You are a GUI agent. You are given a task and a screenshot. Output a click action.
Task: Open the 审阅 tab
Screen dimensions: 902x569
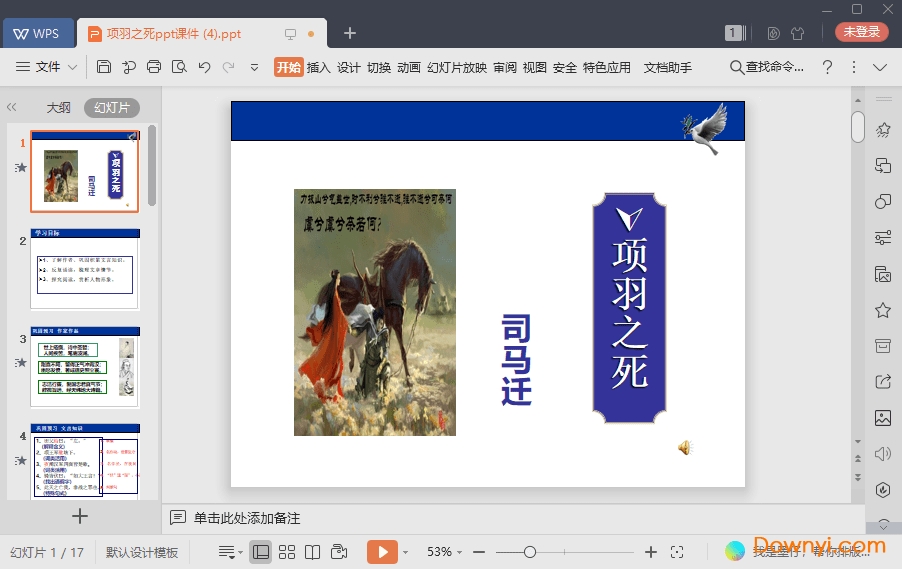[504, 67]
